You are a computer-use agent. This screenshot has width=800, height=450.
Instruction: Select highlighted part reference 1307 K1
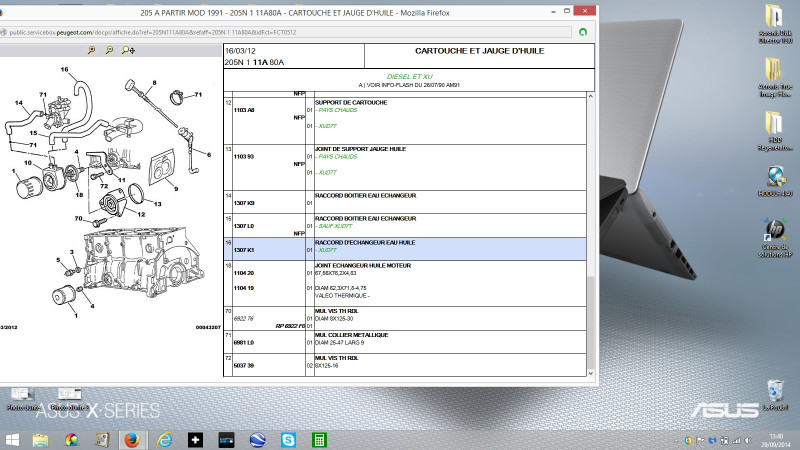click(244, 250)
